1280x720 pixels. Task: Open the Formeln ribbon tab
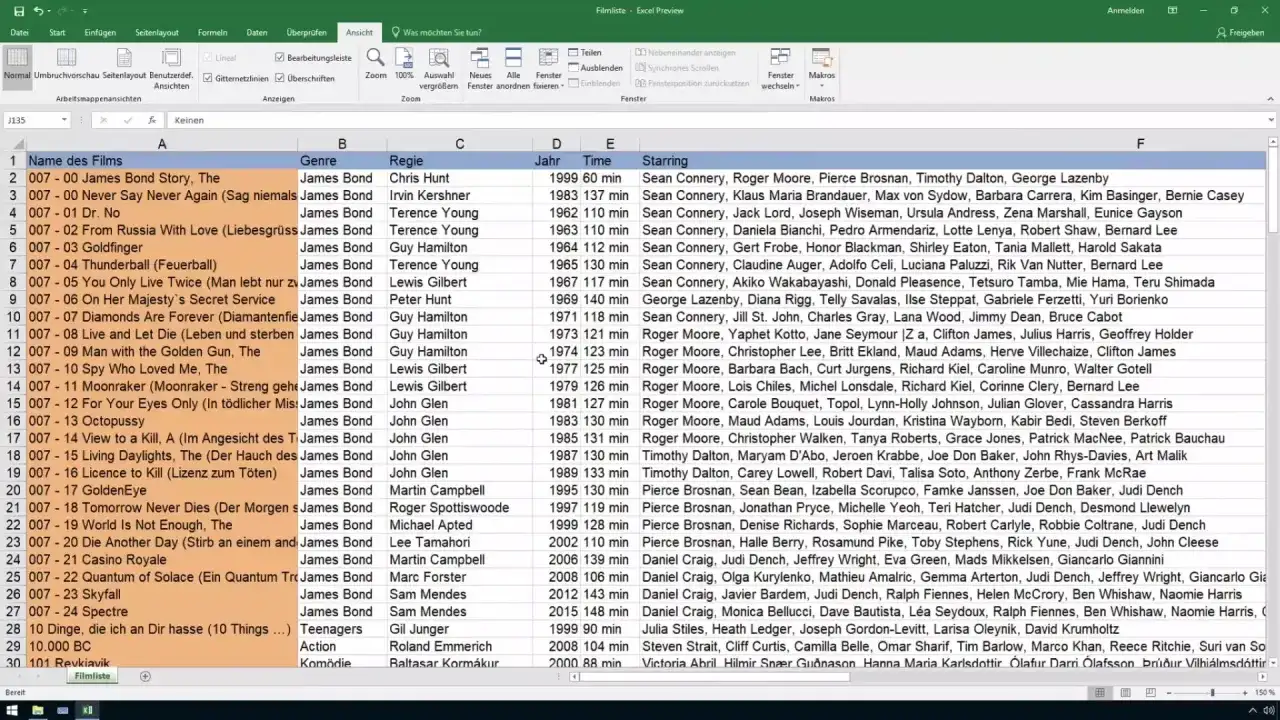click(x=212, y=33)
